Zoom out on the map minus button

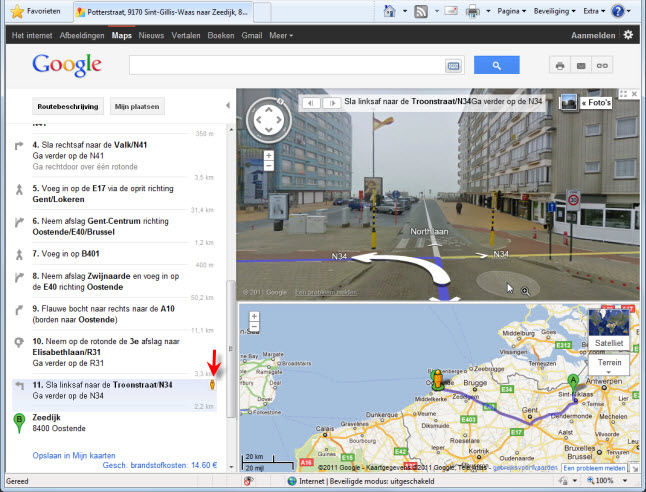tap(254, 327)
